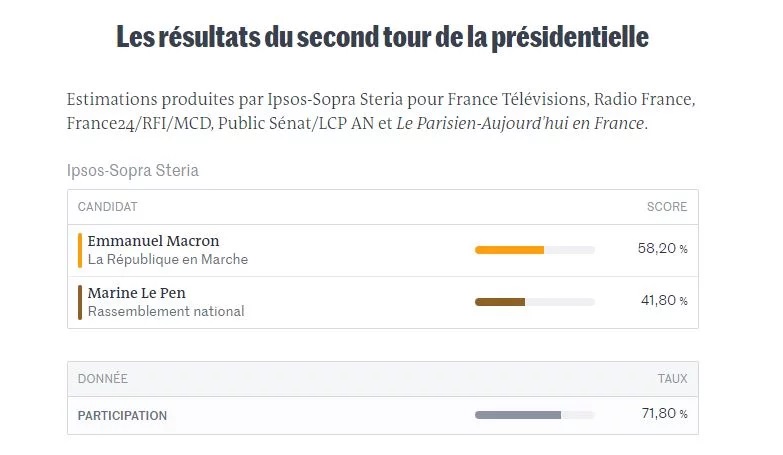
Task: Click the Emmanuel Macron candidate name
Action: (x=153, y=241)
